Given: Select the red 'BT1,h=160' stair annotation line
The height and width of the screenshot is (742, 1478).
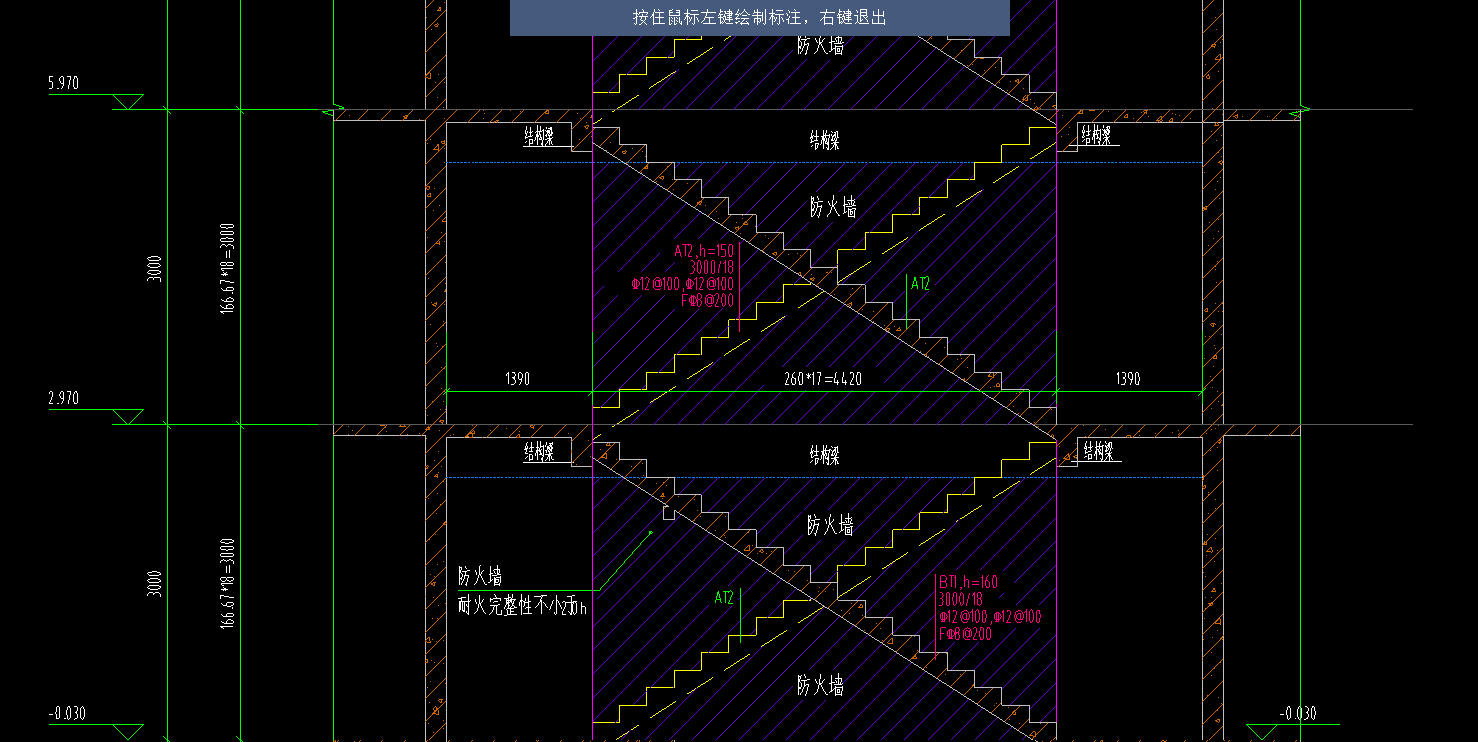Looking at the screenshot, I should click(968, 582).
